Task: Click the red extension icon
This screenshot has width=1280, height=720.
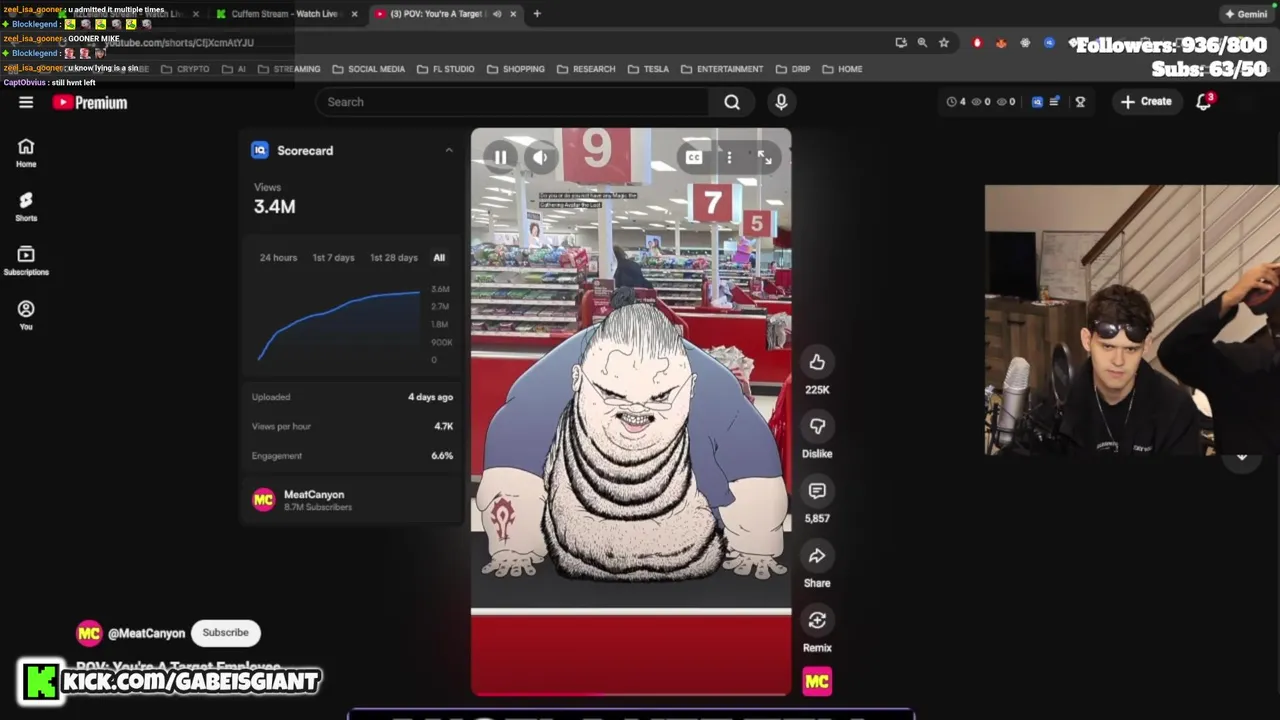Action: point(977,43)
